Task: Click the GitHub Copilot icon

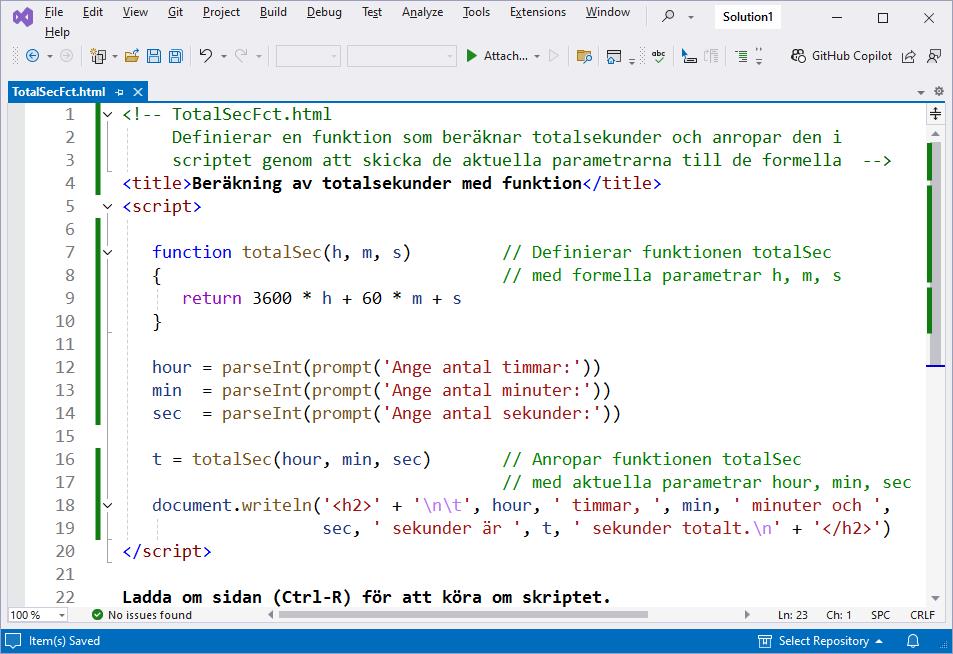Action: tap(798, 56)
